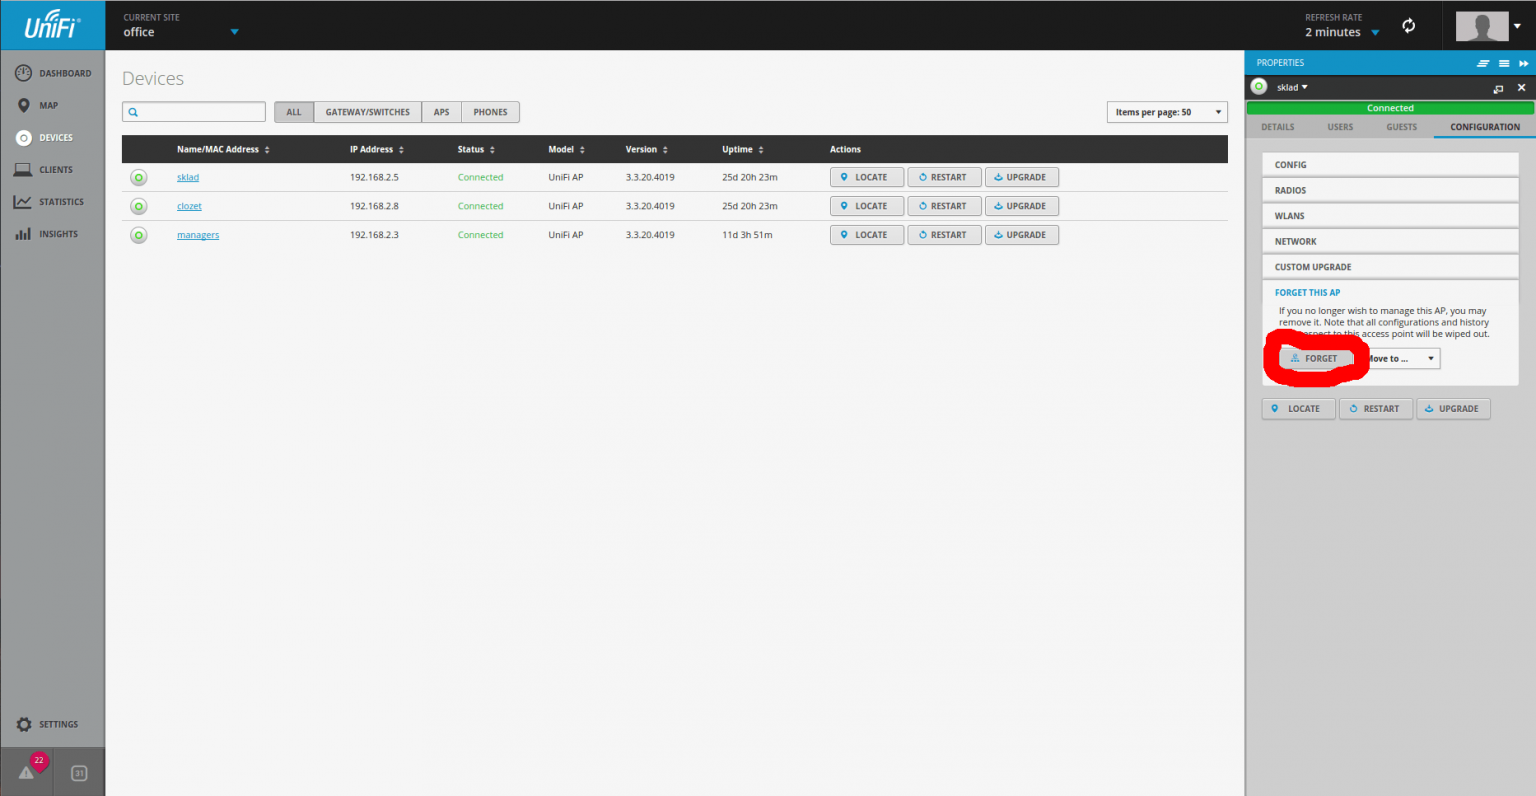
Task: Open the managers device link
Action: (198, 235)
